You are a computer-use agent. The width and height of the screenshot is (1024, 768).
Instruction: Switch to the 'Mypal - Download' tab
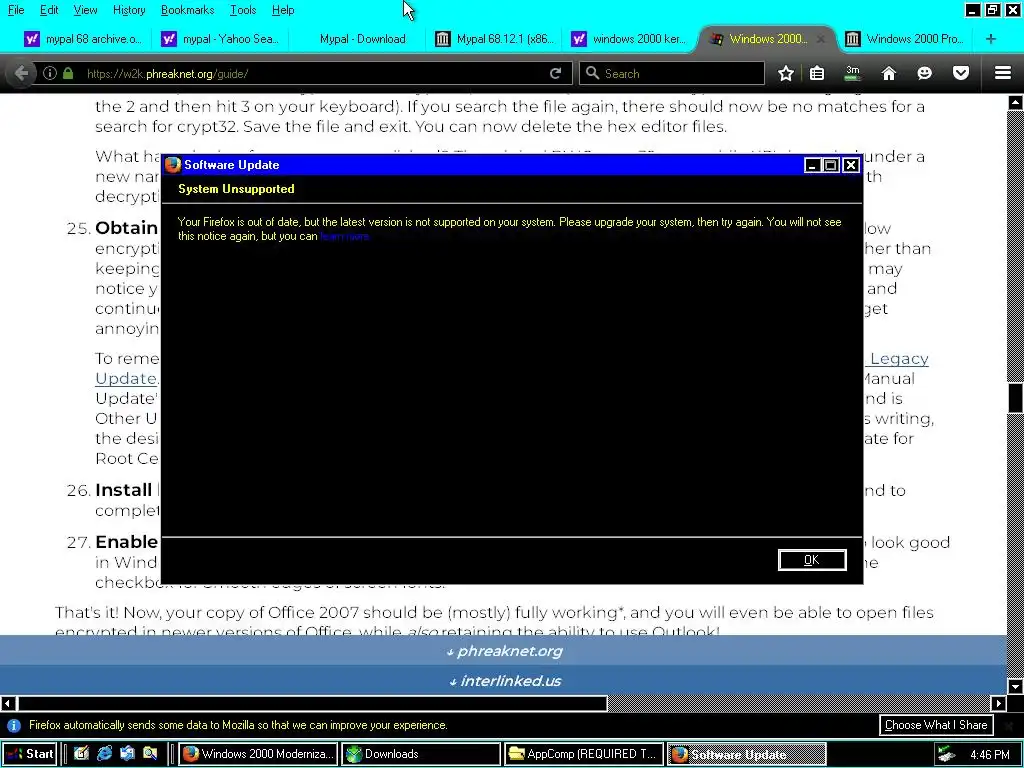click(x=357, y=39)
